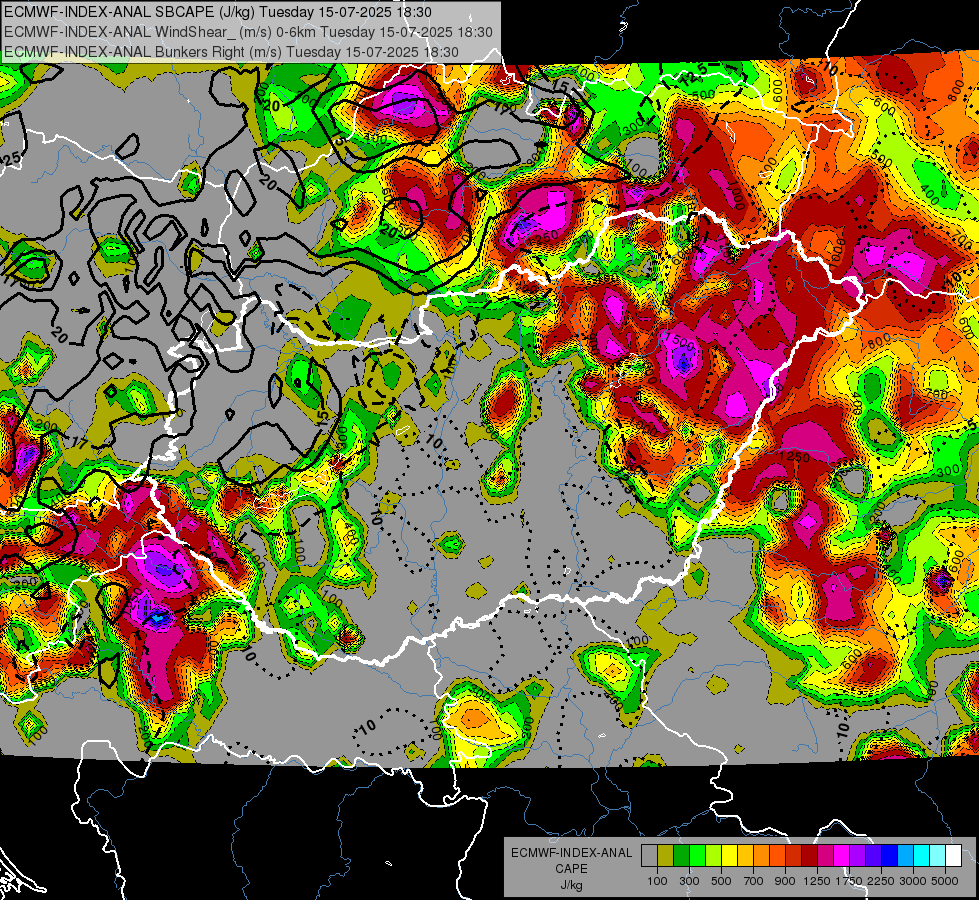
Task: Click the dark green swatch in the CAPE legend
Action: [681, 855]
